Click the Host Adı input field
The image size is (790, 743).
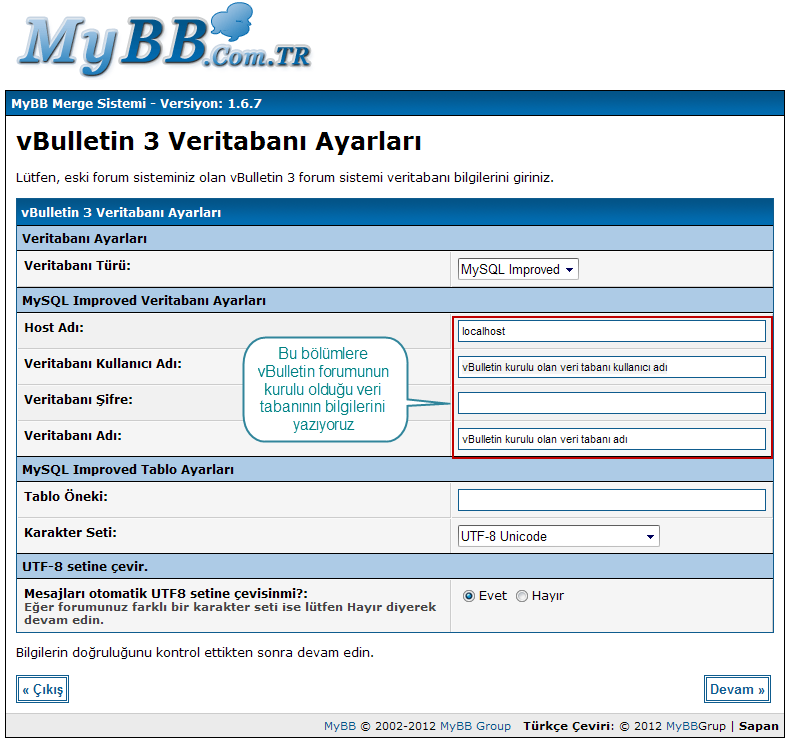[x=612, y=331]
